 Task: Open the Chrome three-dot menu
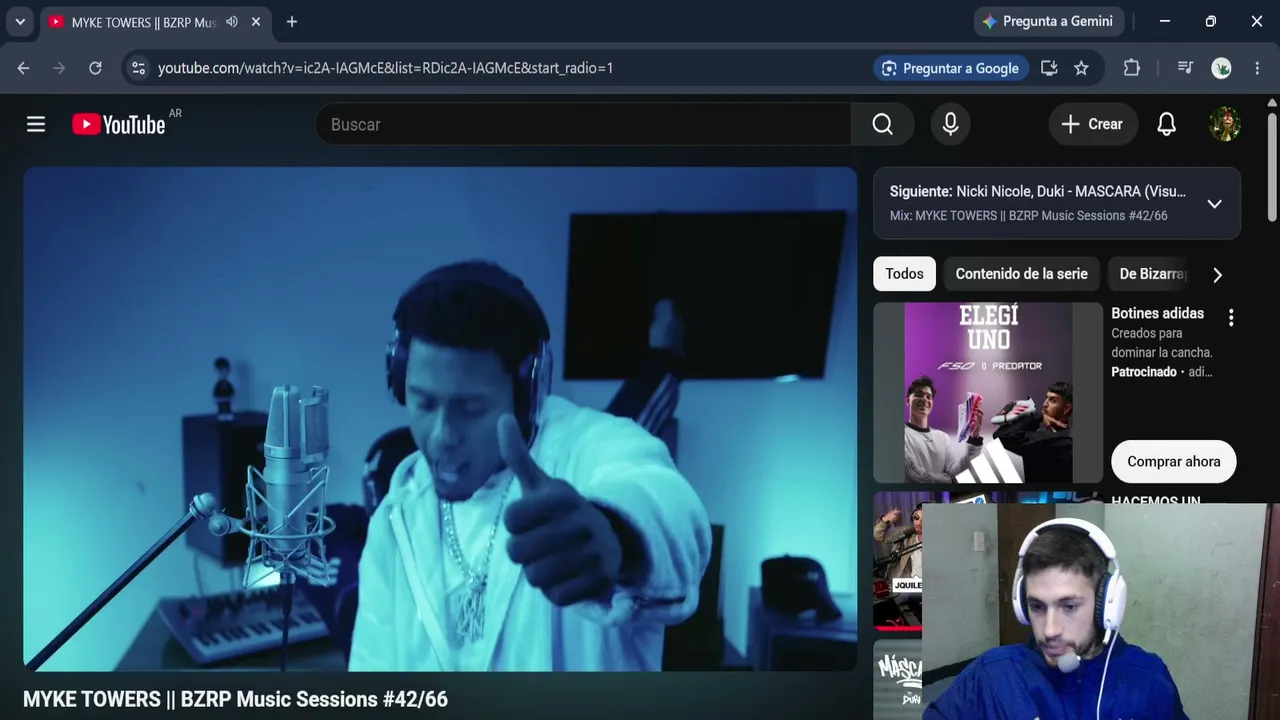(x=1257, y=68)
